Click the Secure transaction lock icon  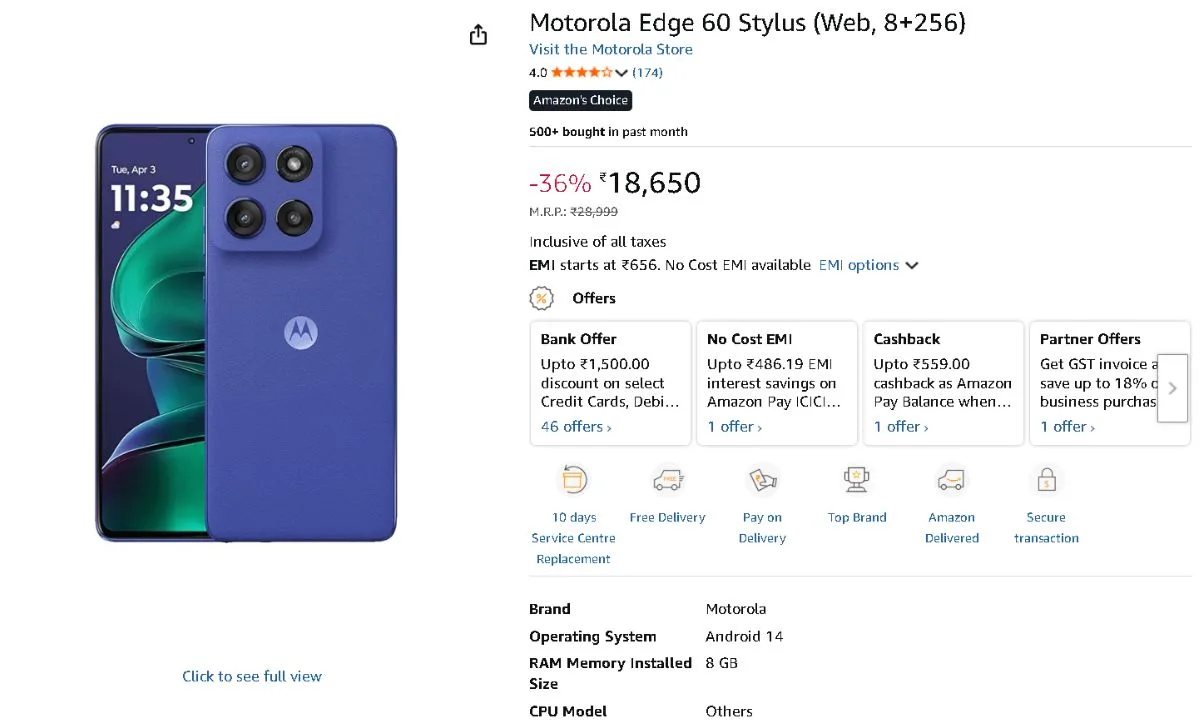tap(1046, 480)
